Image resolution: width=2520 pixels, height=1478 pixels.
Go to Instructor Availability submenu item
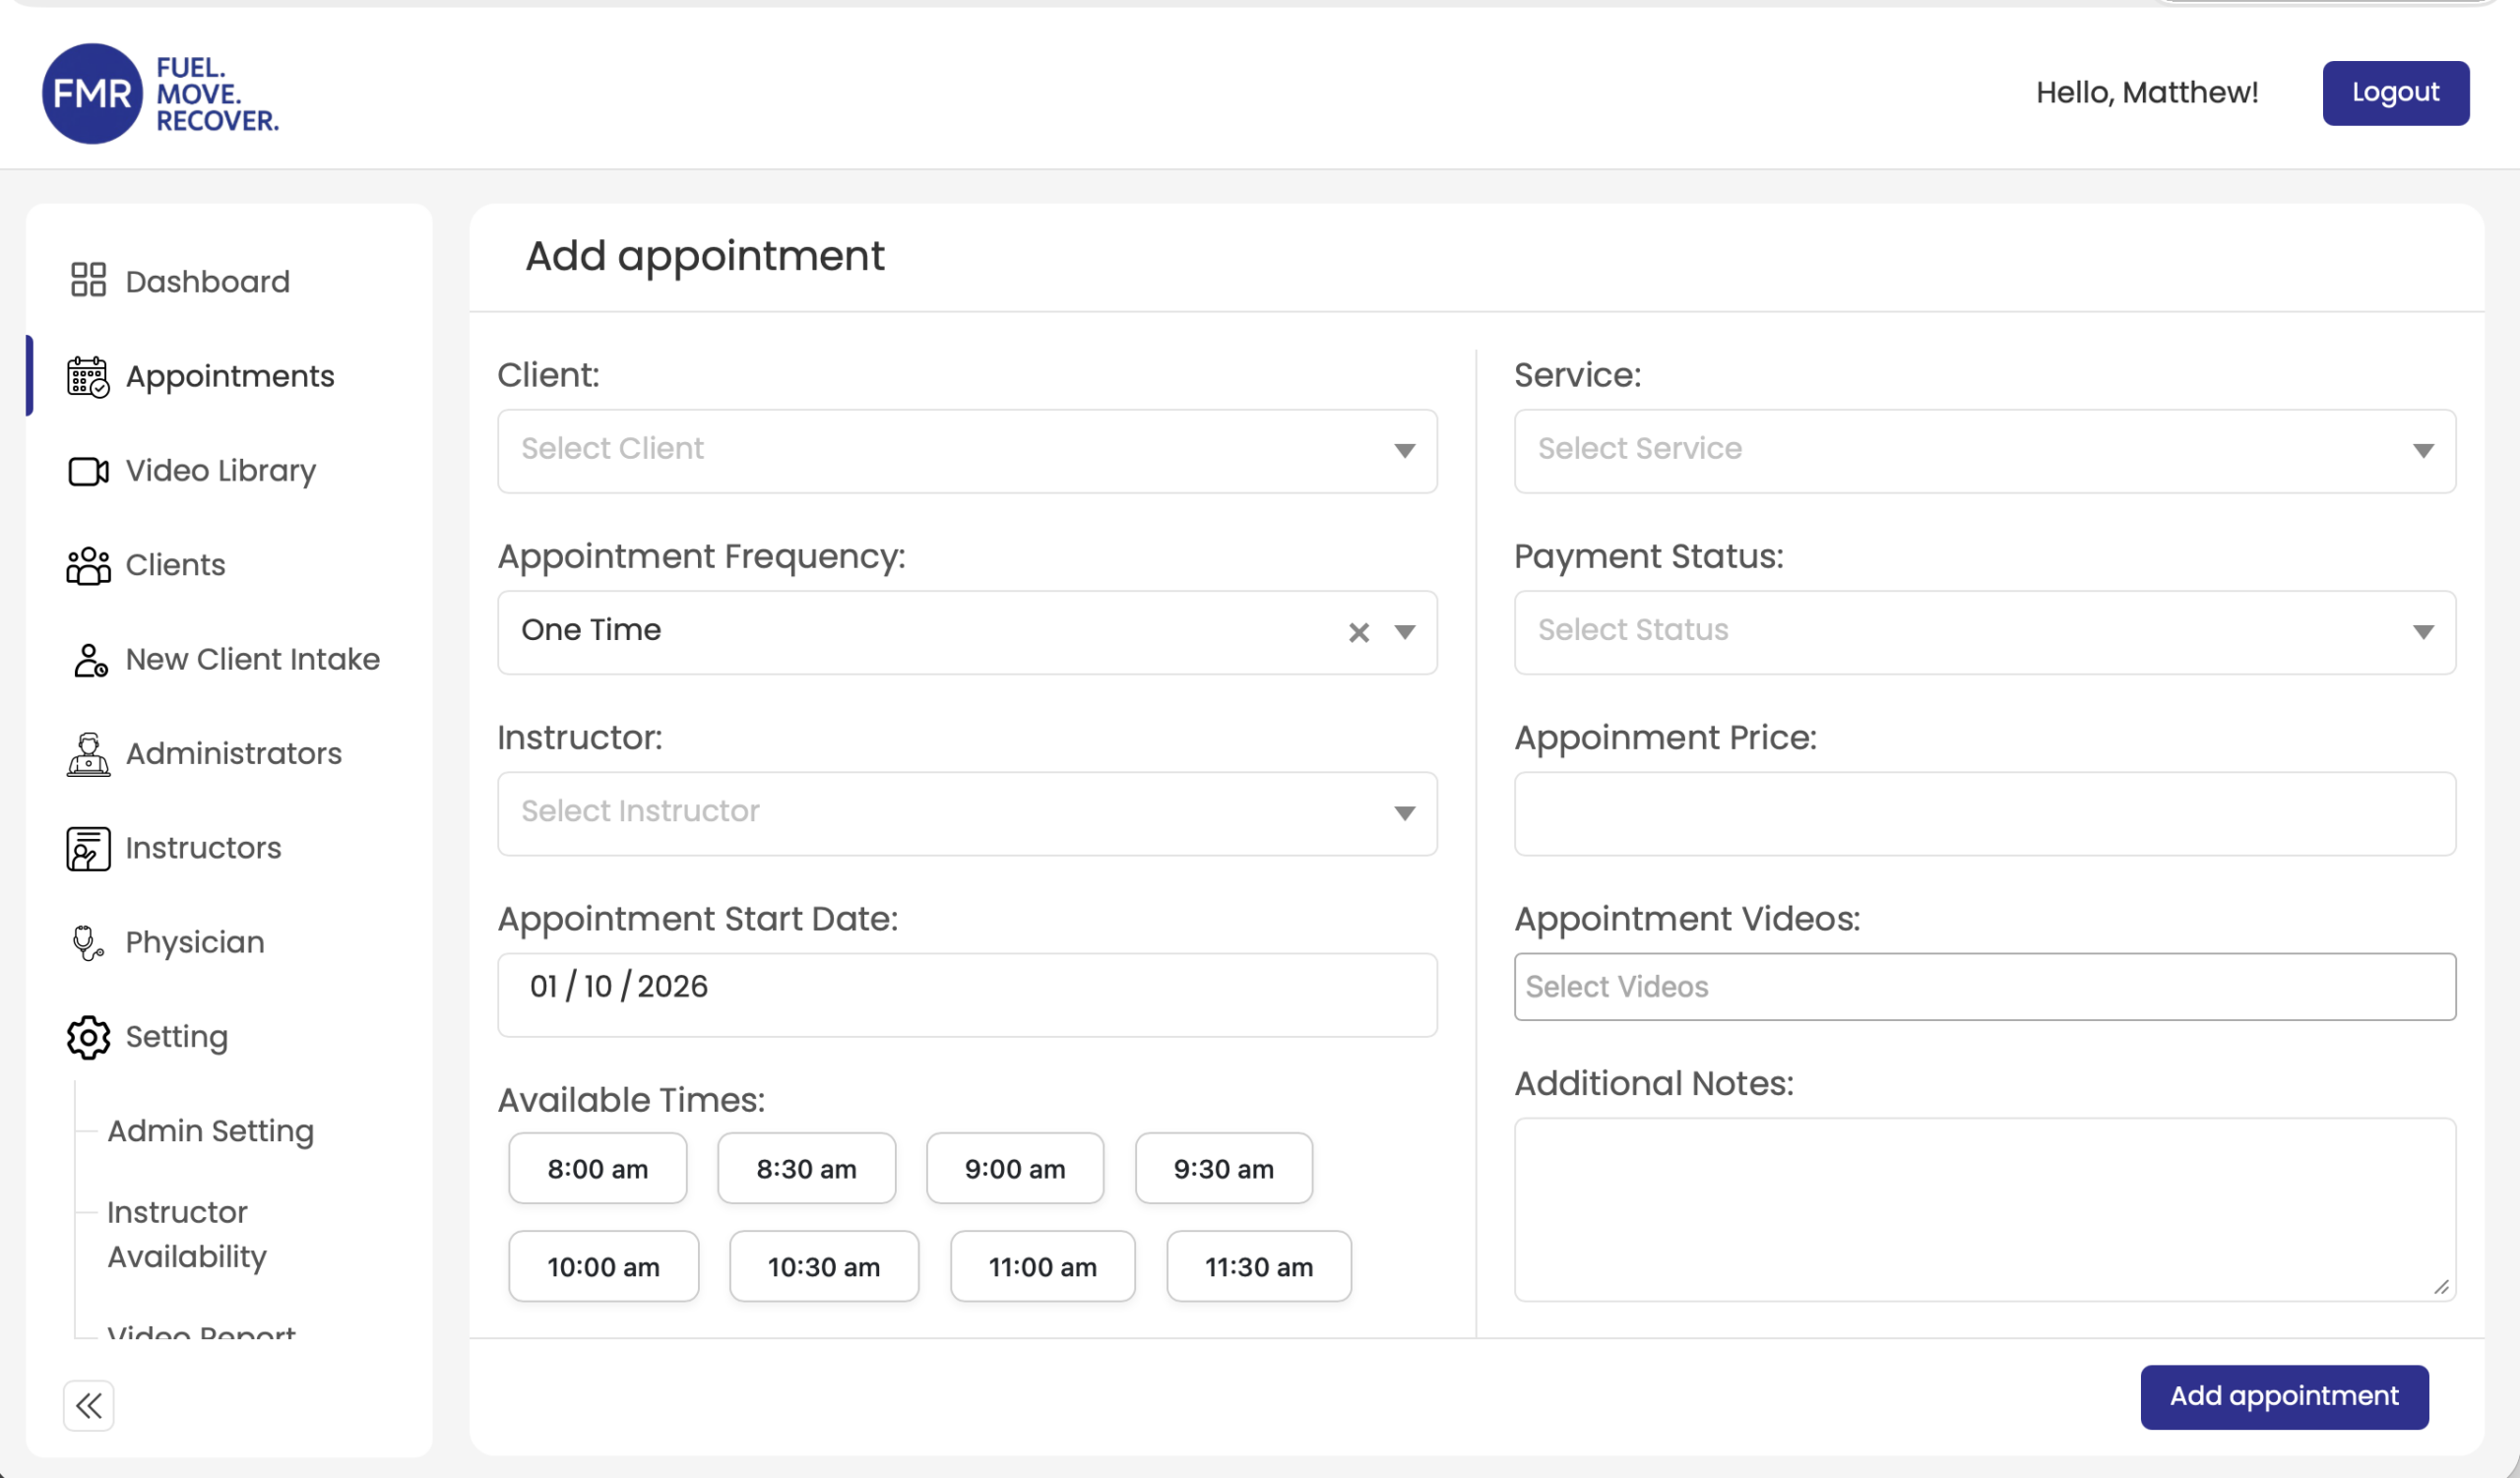coord(187,1234)
